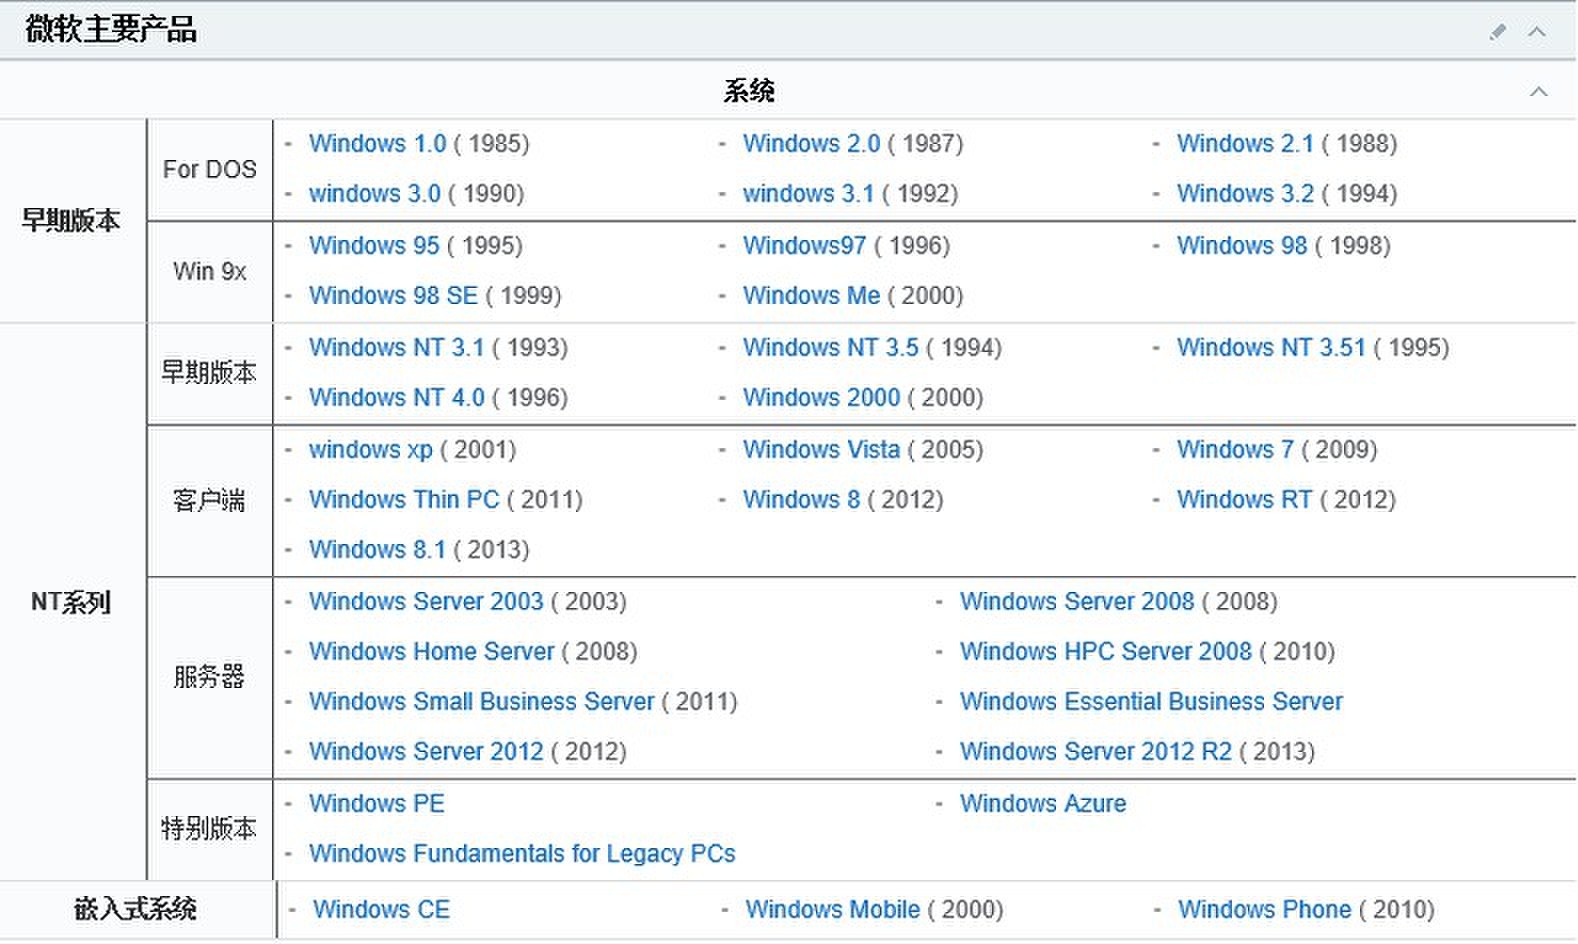The height and width of the screenshot is (944, 1578).
Task: Open the Windows97 link
Action: pyautogui.click(x=804, y=245)
